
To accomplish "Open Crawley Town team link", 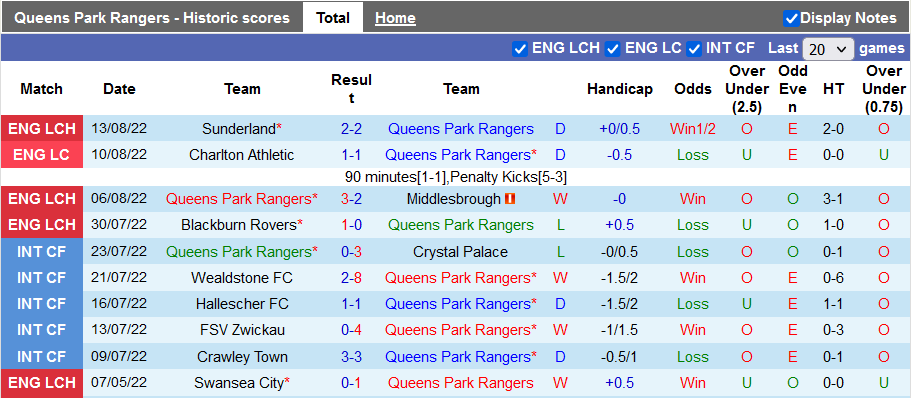I will pos(242,357).
